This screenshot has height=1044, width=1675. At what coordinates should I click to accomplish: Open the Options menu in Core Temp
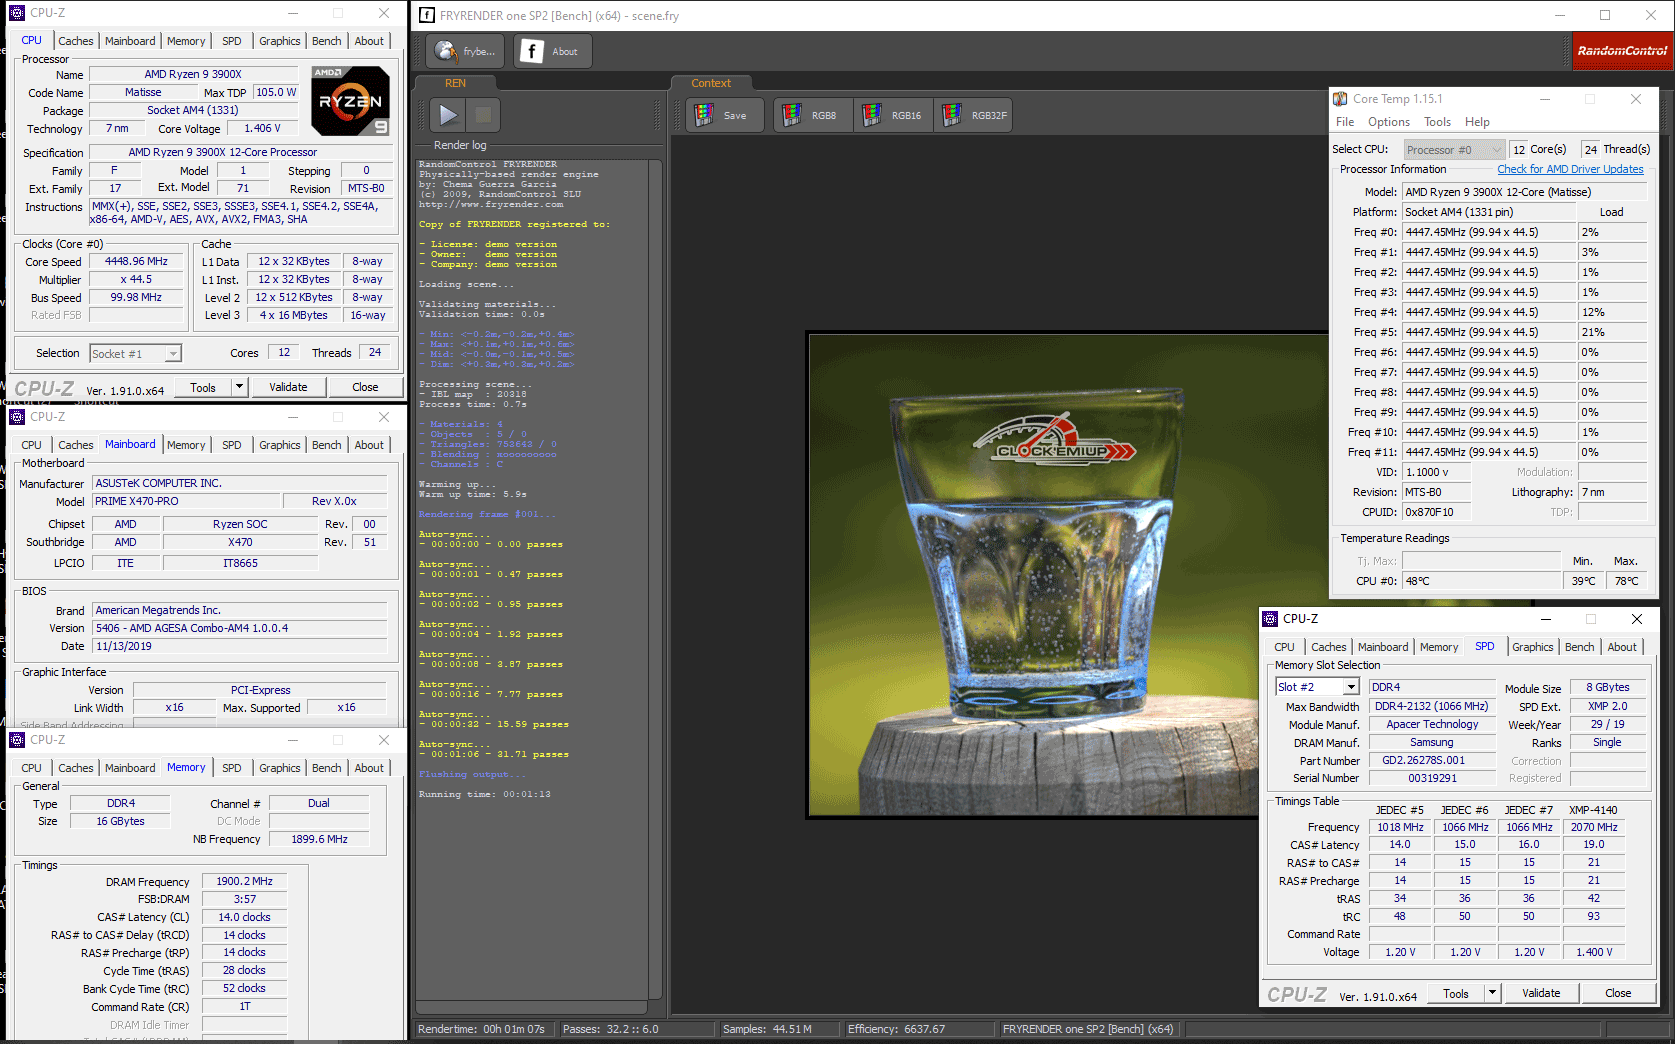pyautogui.click(x=1388, y=122)
